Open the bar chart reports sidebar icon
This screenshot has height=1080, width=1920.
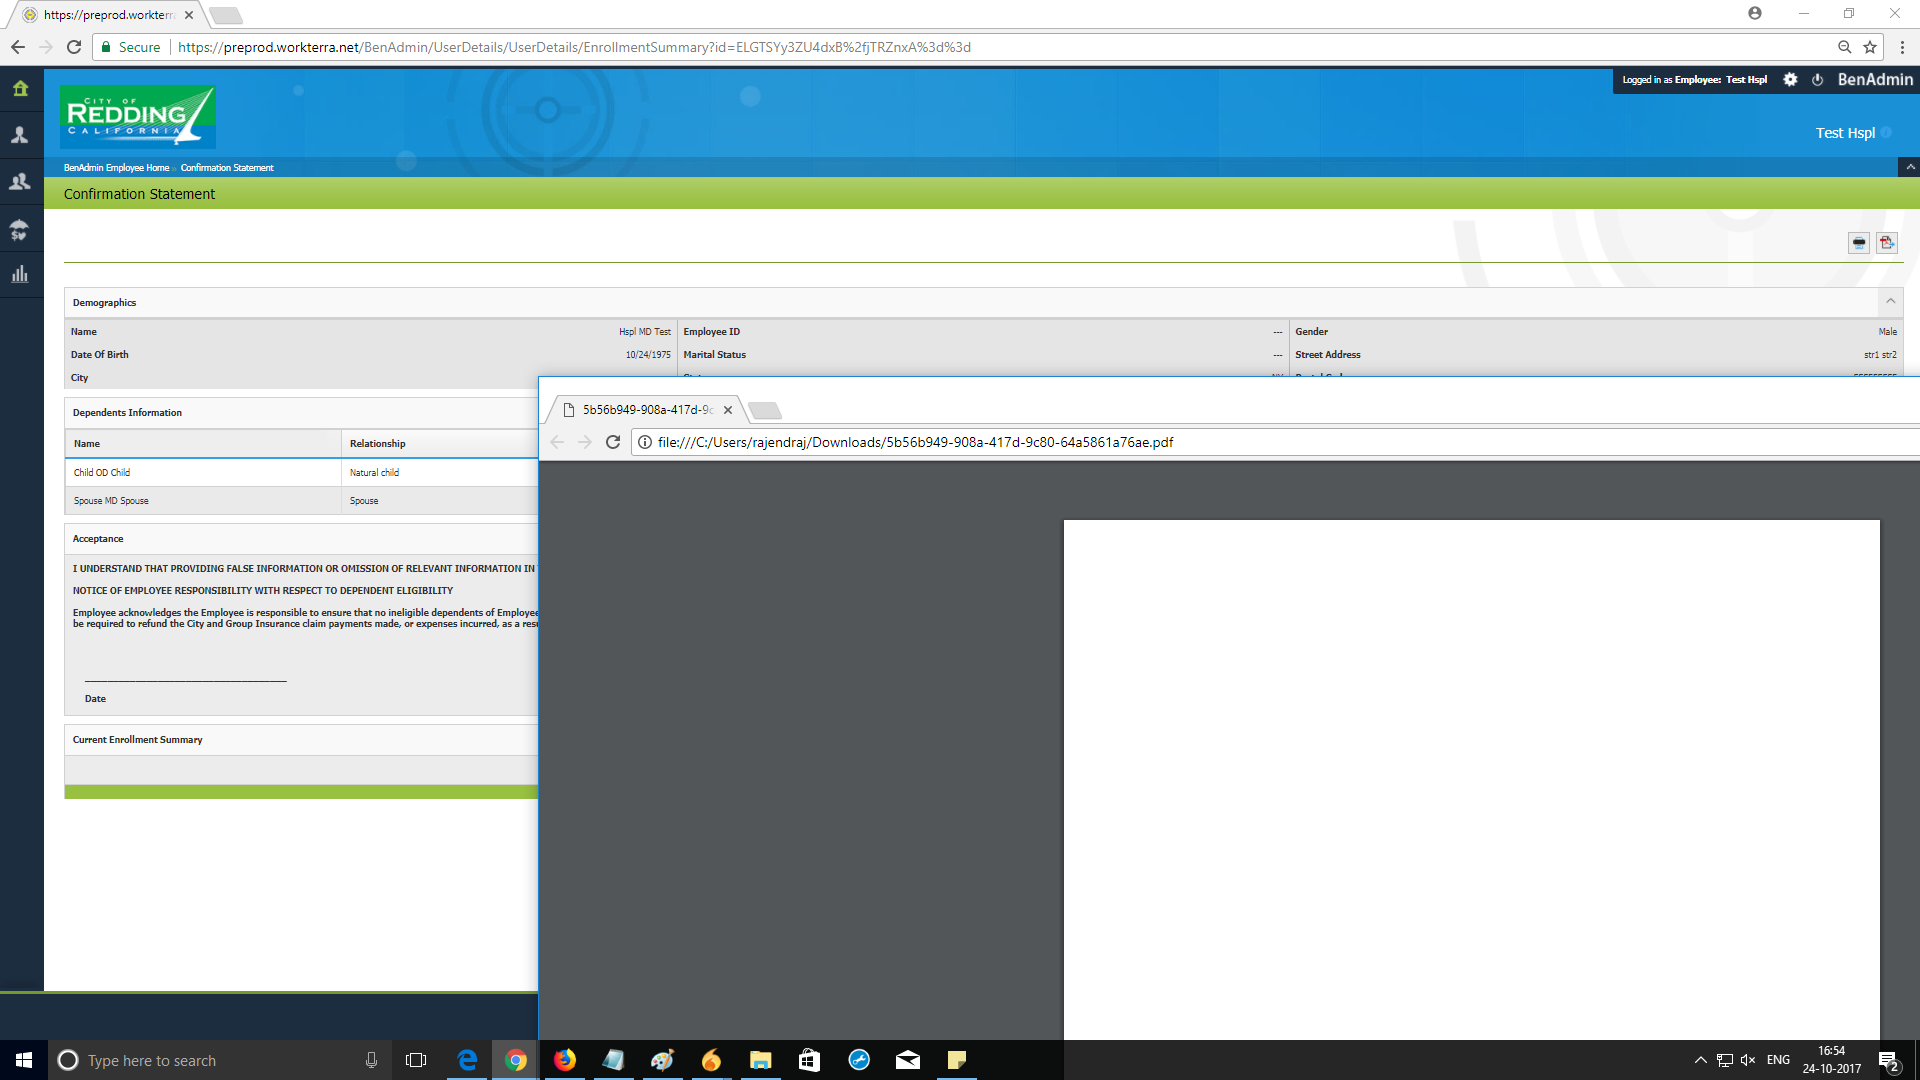tap(20, 274)
